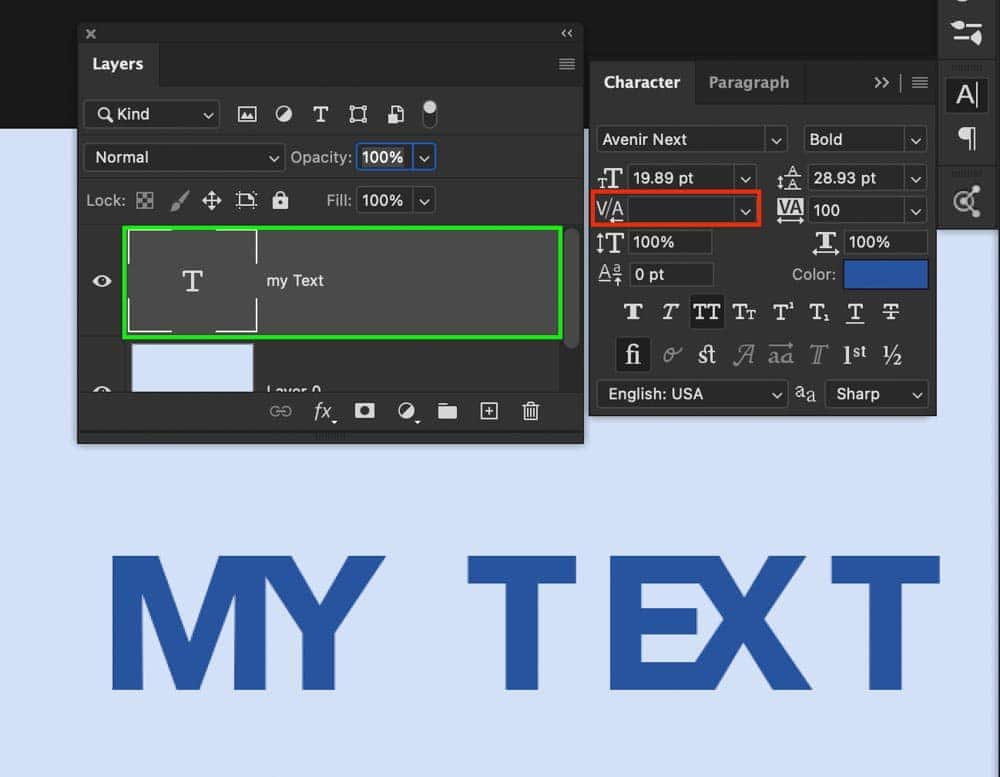Create a new layer
1000x777 pixels.
488,411
